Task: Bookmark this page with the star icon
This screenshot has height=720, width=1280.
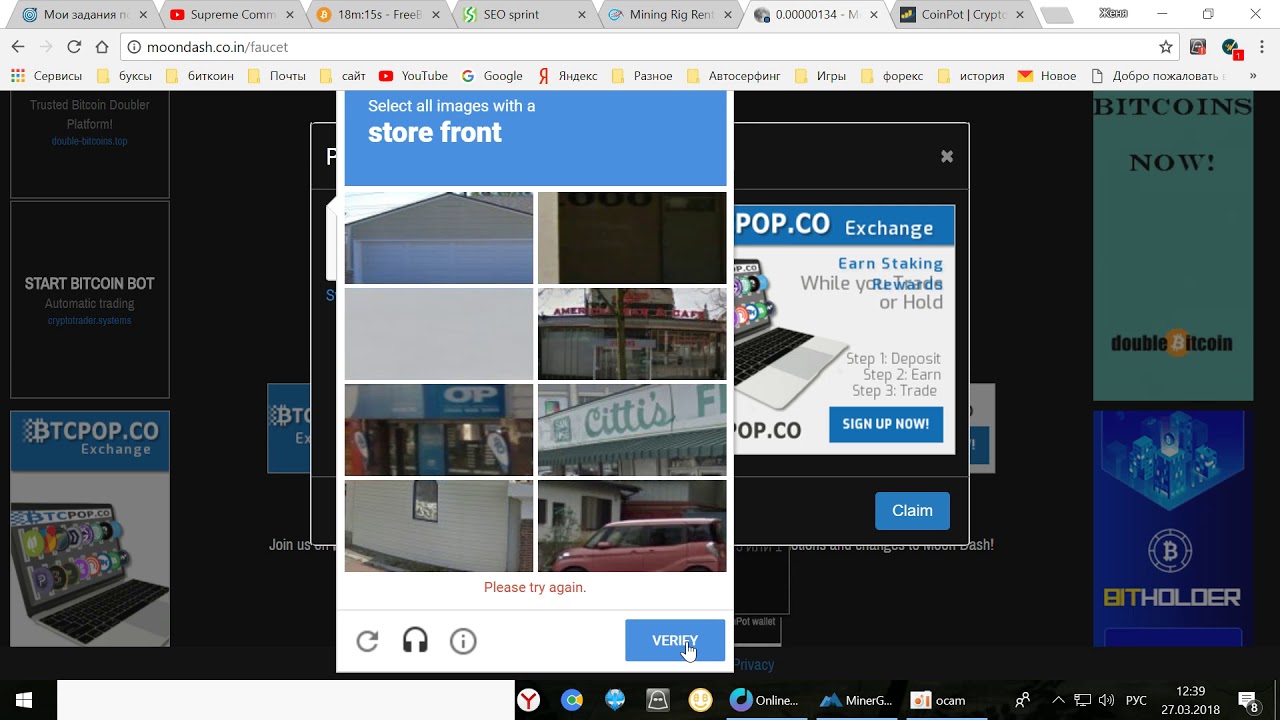Action: 1166,47
